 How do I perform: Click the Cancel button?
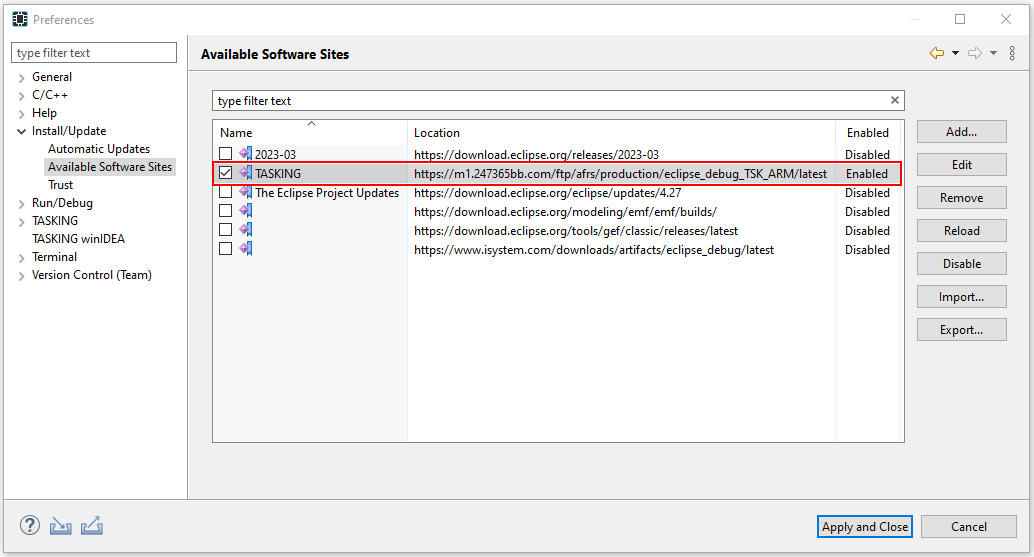tap(969, 526)
